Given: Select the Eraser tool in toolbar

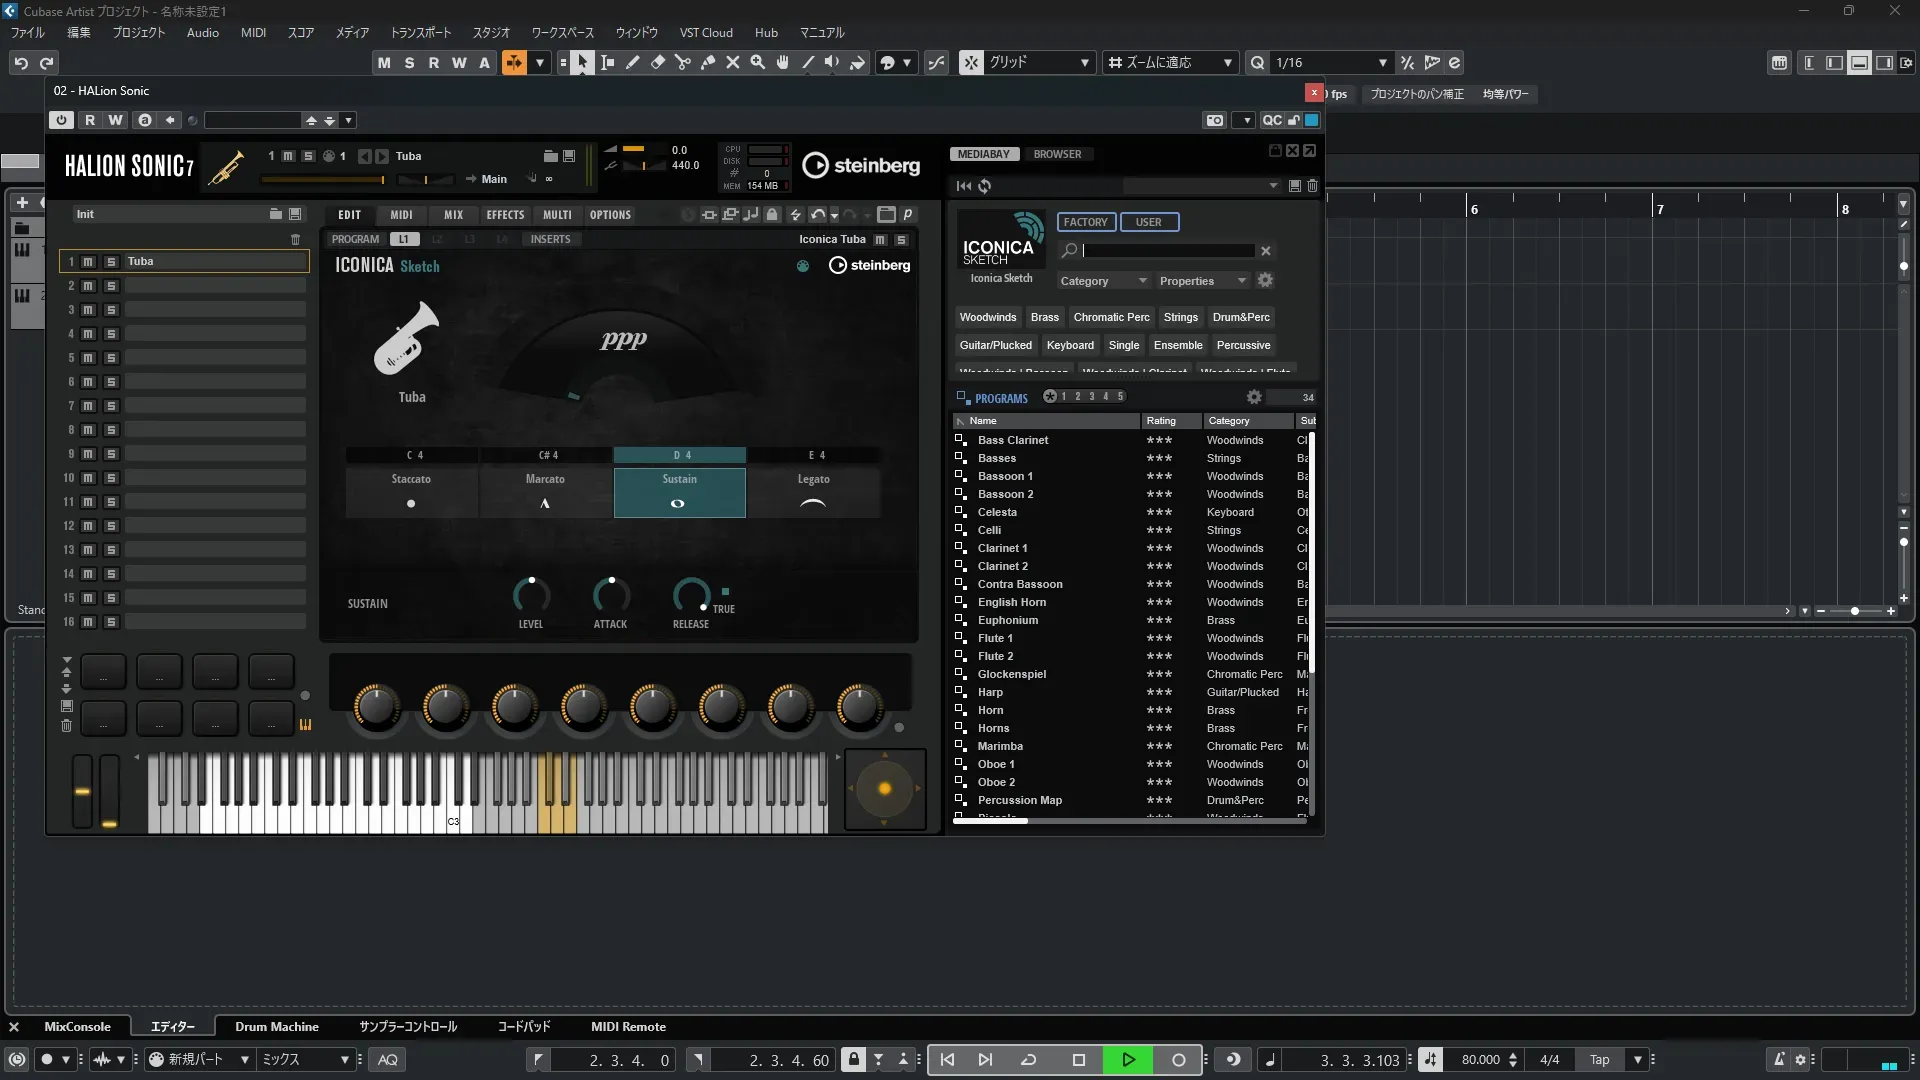Looking at the screenshot, I should [x=658, y=62].
